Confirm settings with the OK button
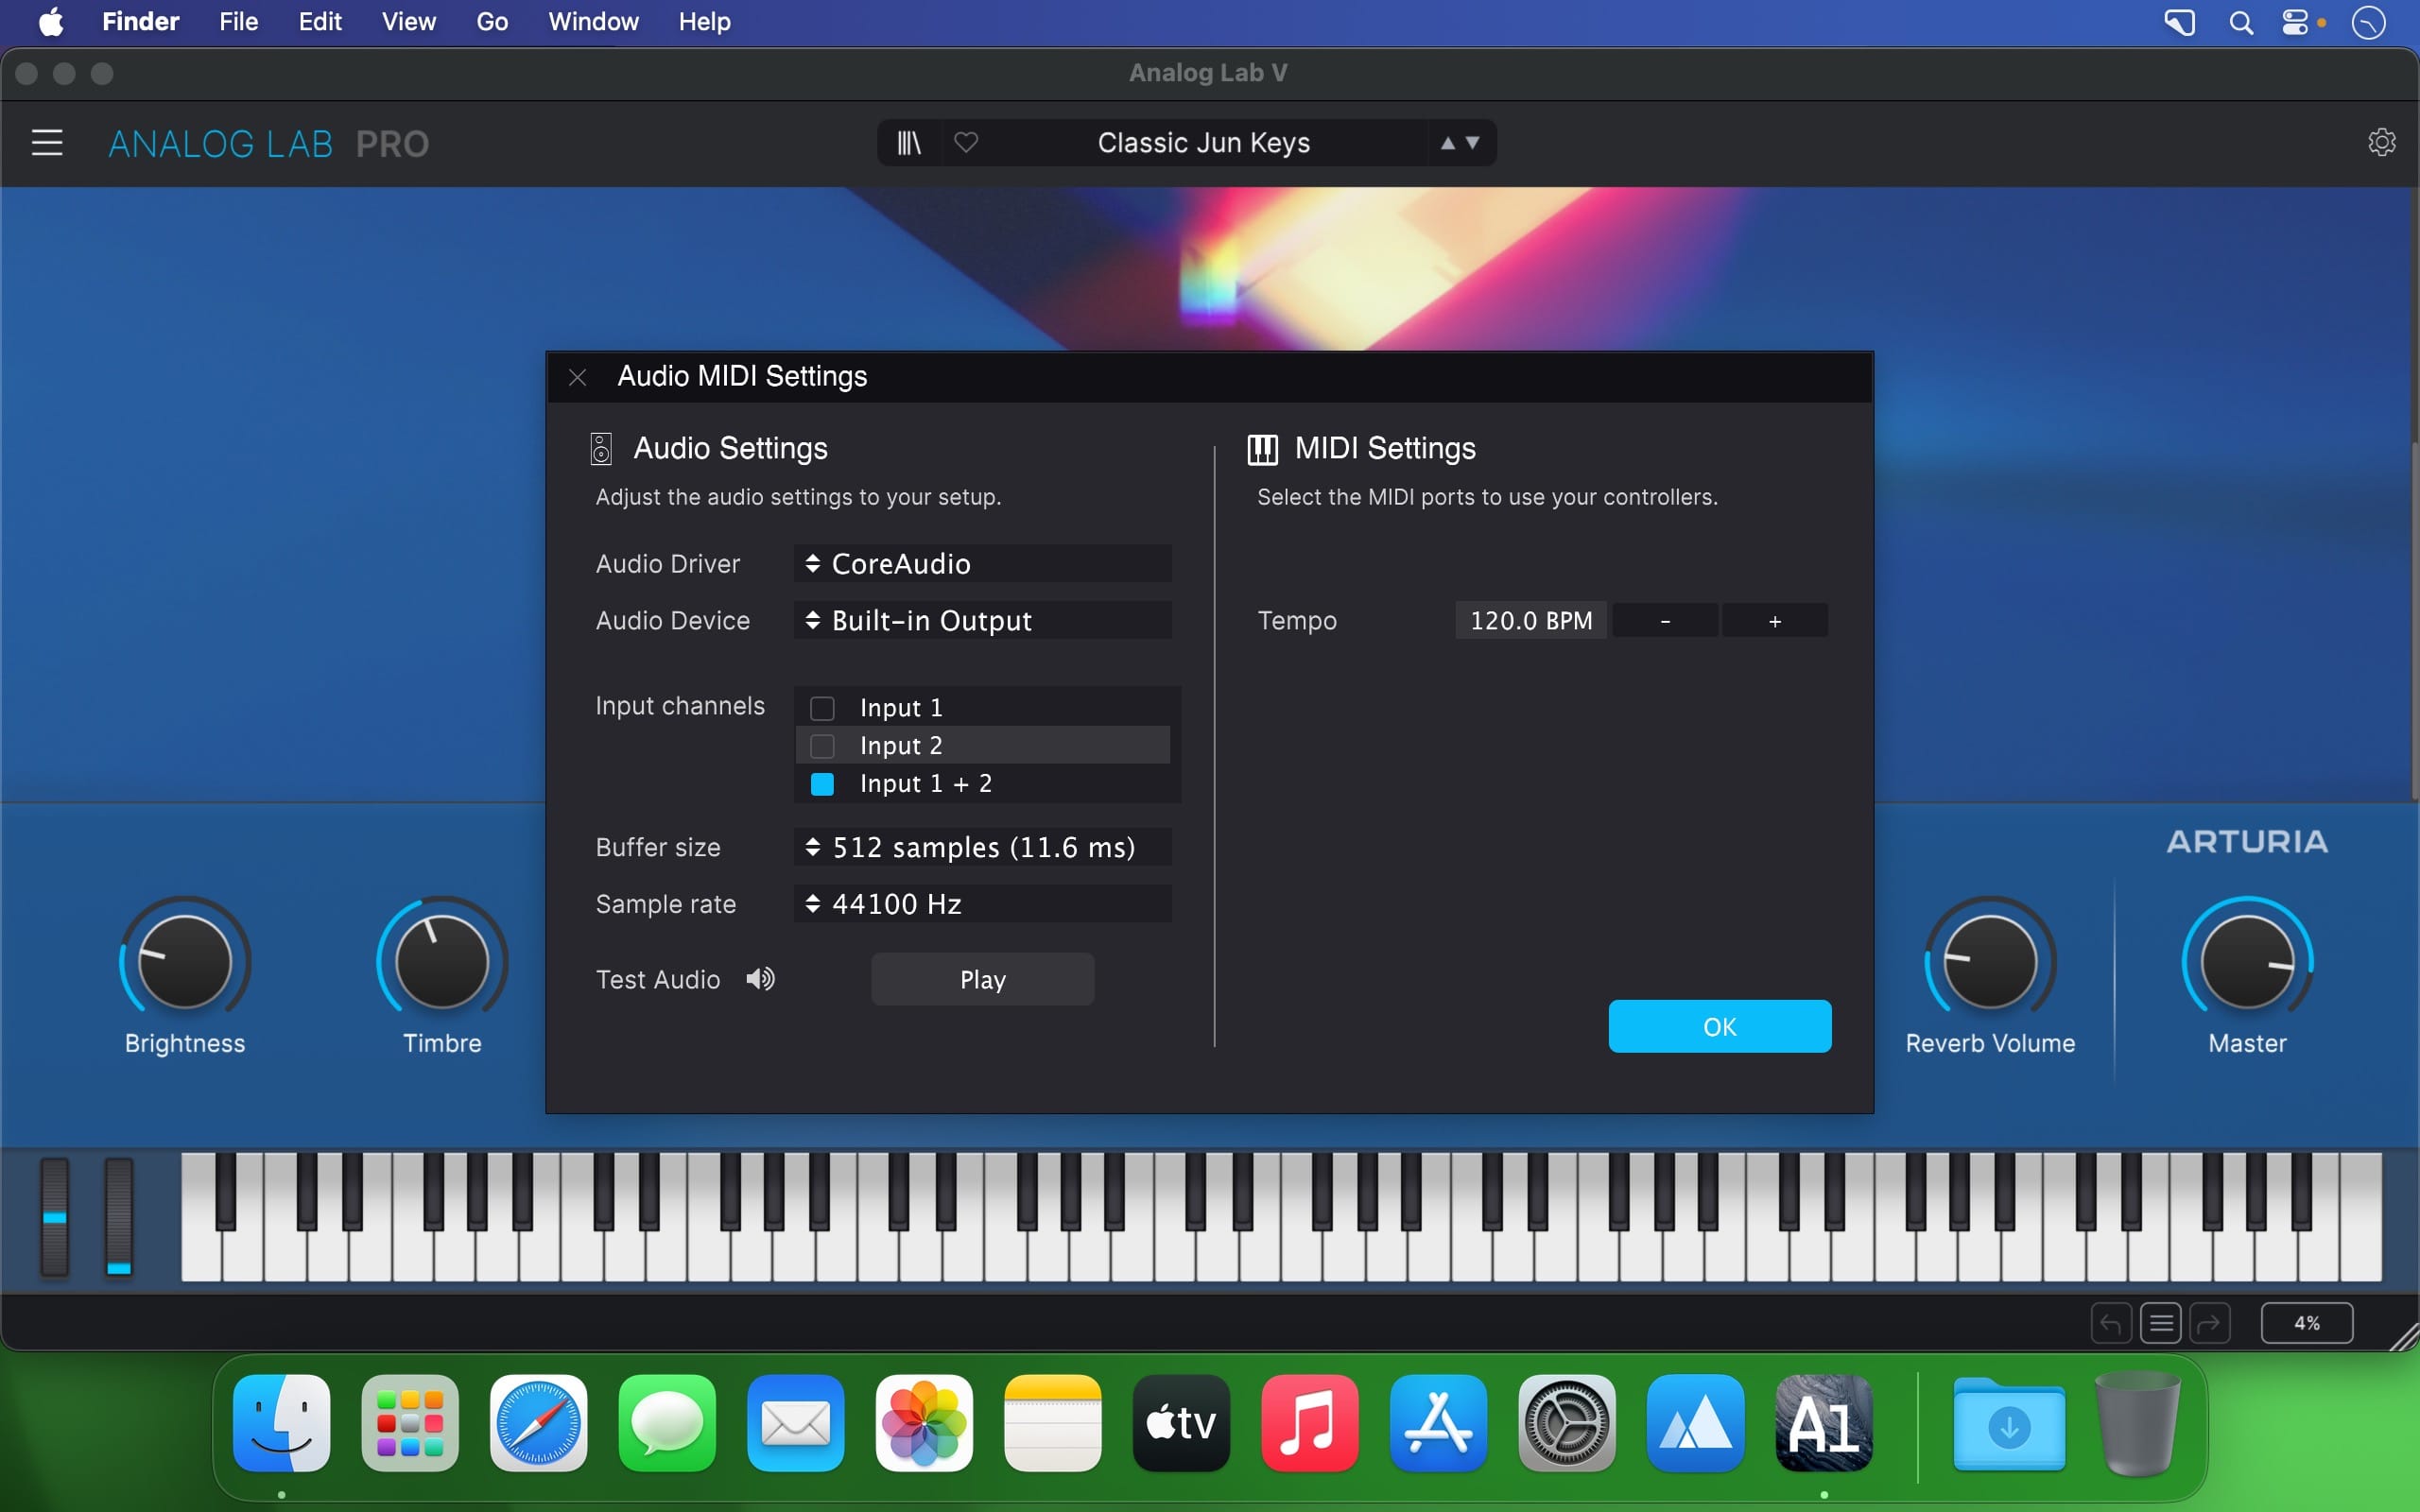 1719,1026
